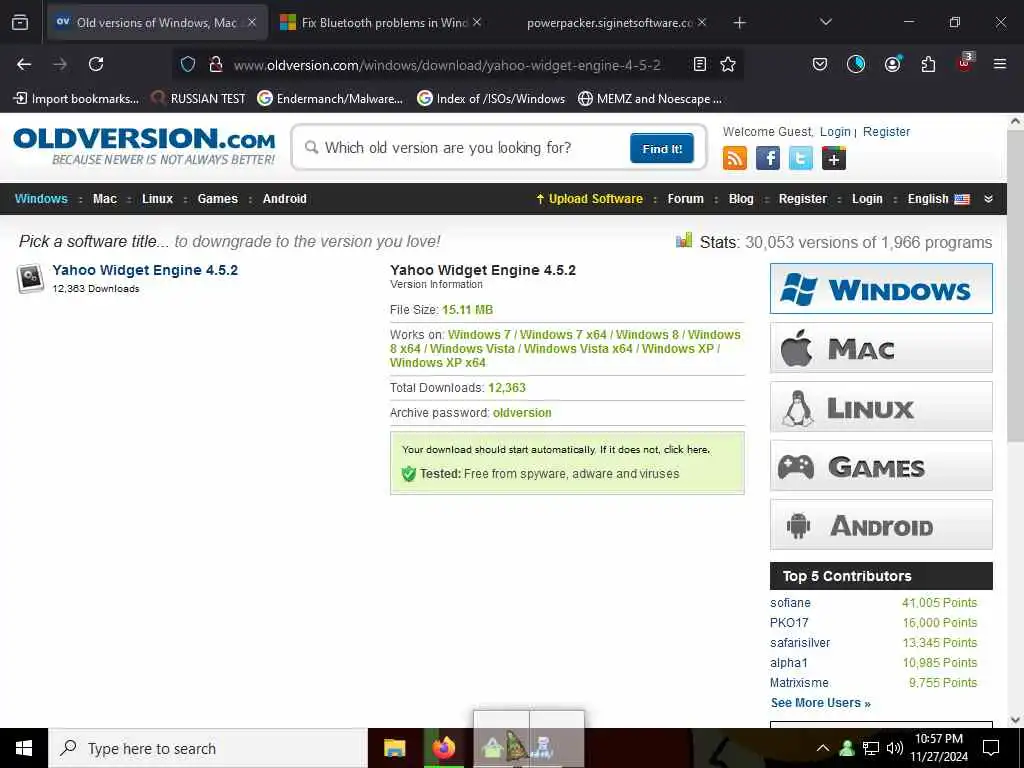1024x768 pixels.
Task: Open the Forum menu link
Action: click(x=685, y=199)
